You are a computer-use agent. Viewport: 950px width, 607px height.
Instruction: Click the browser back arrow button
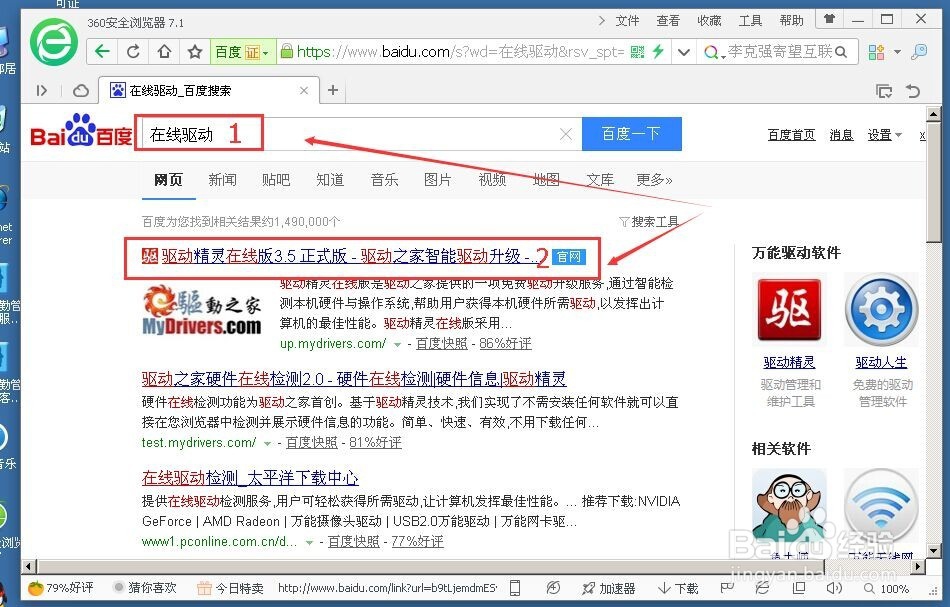click(102, 51)
